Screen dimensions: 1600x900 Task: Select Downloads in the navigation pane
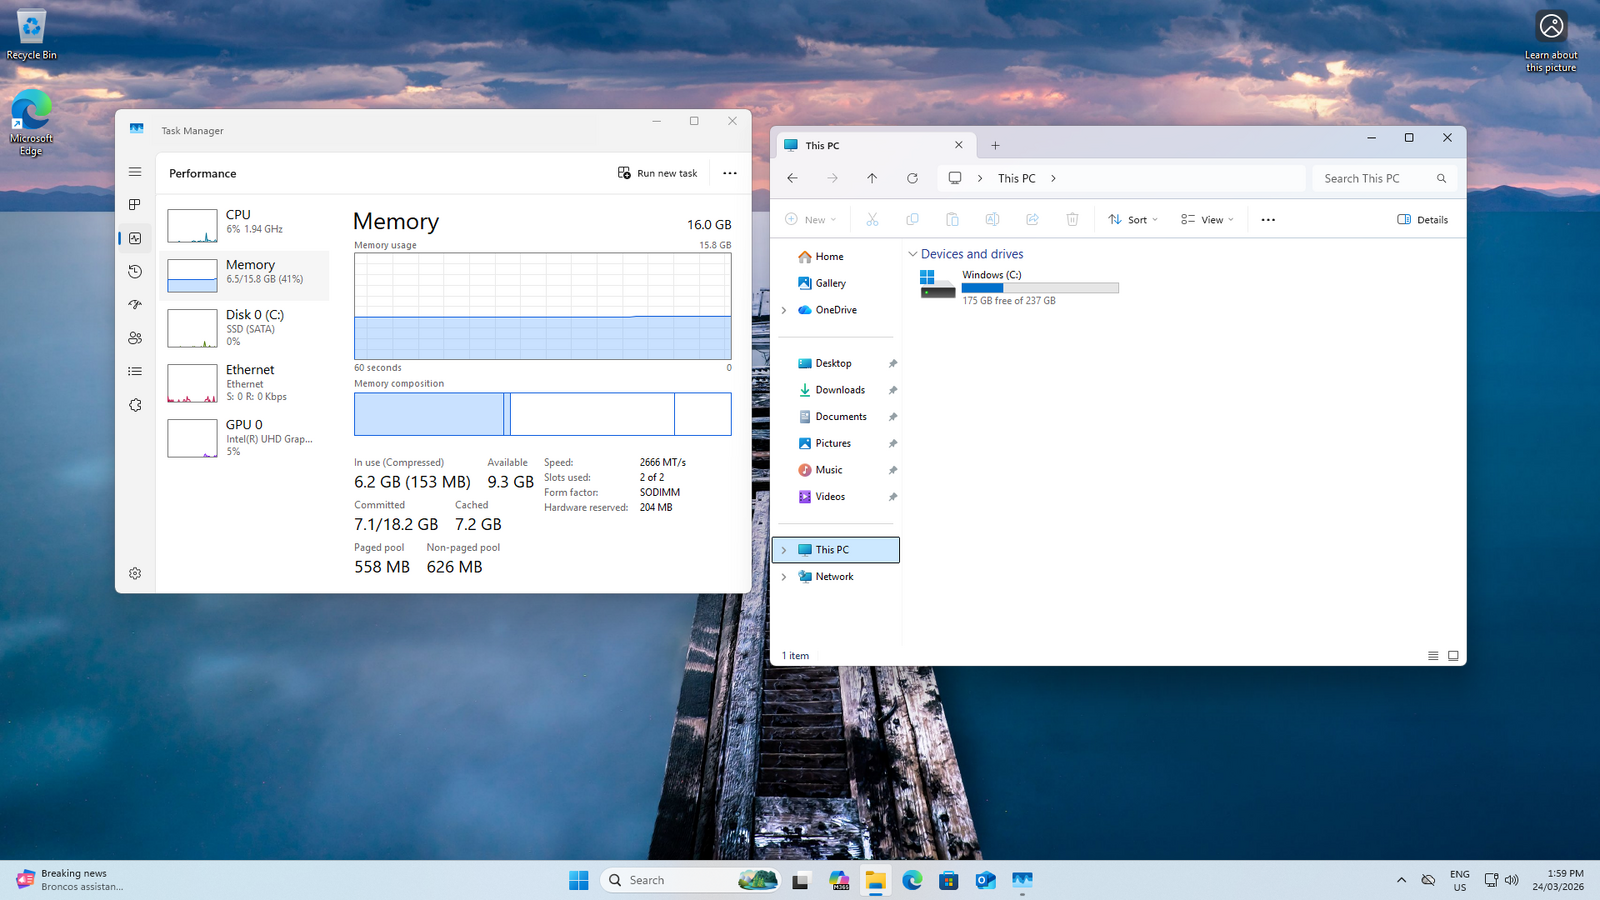pyautogui.click(x=839, y=390)
